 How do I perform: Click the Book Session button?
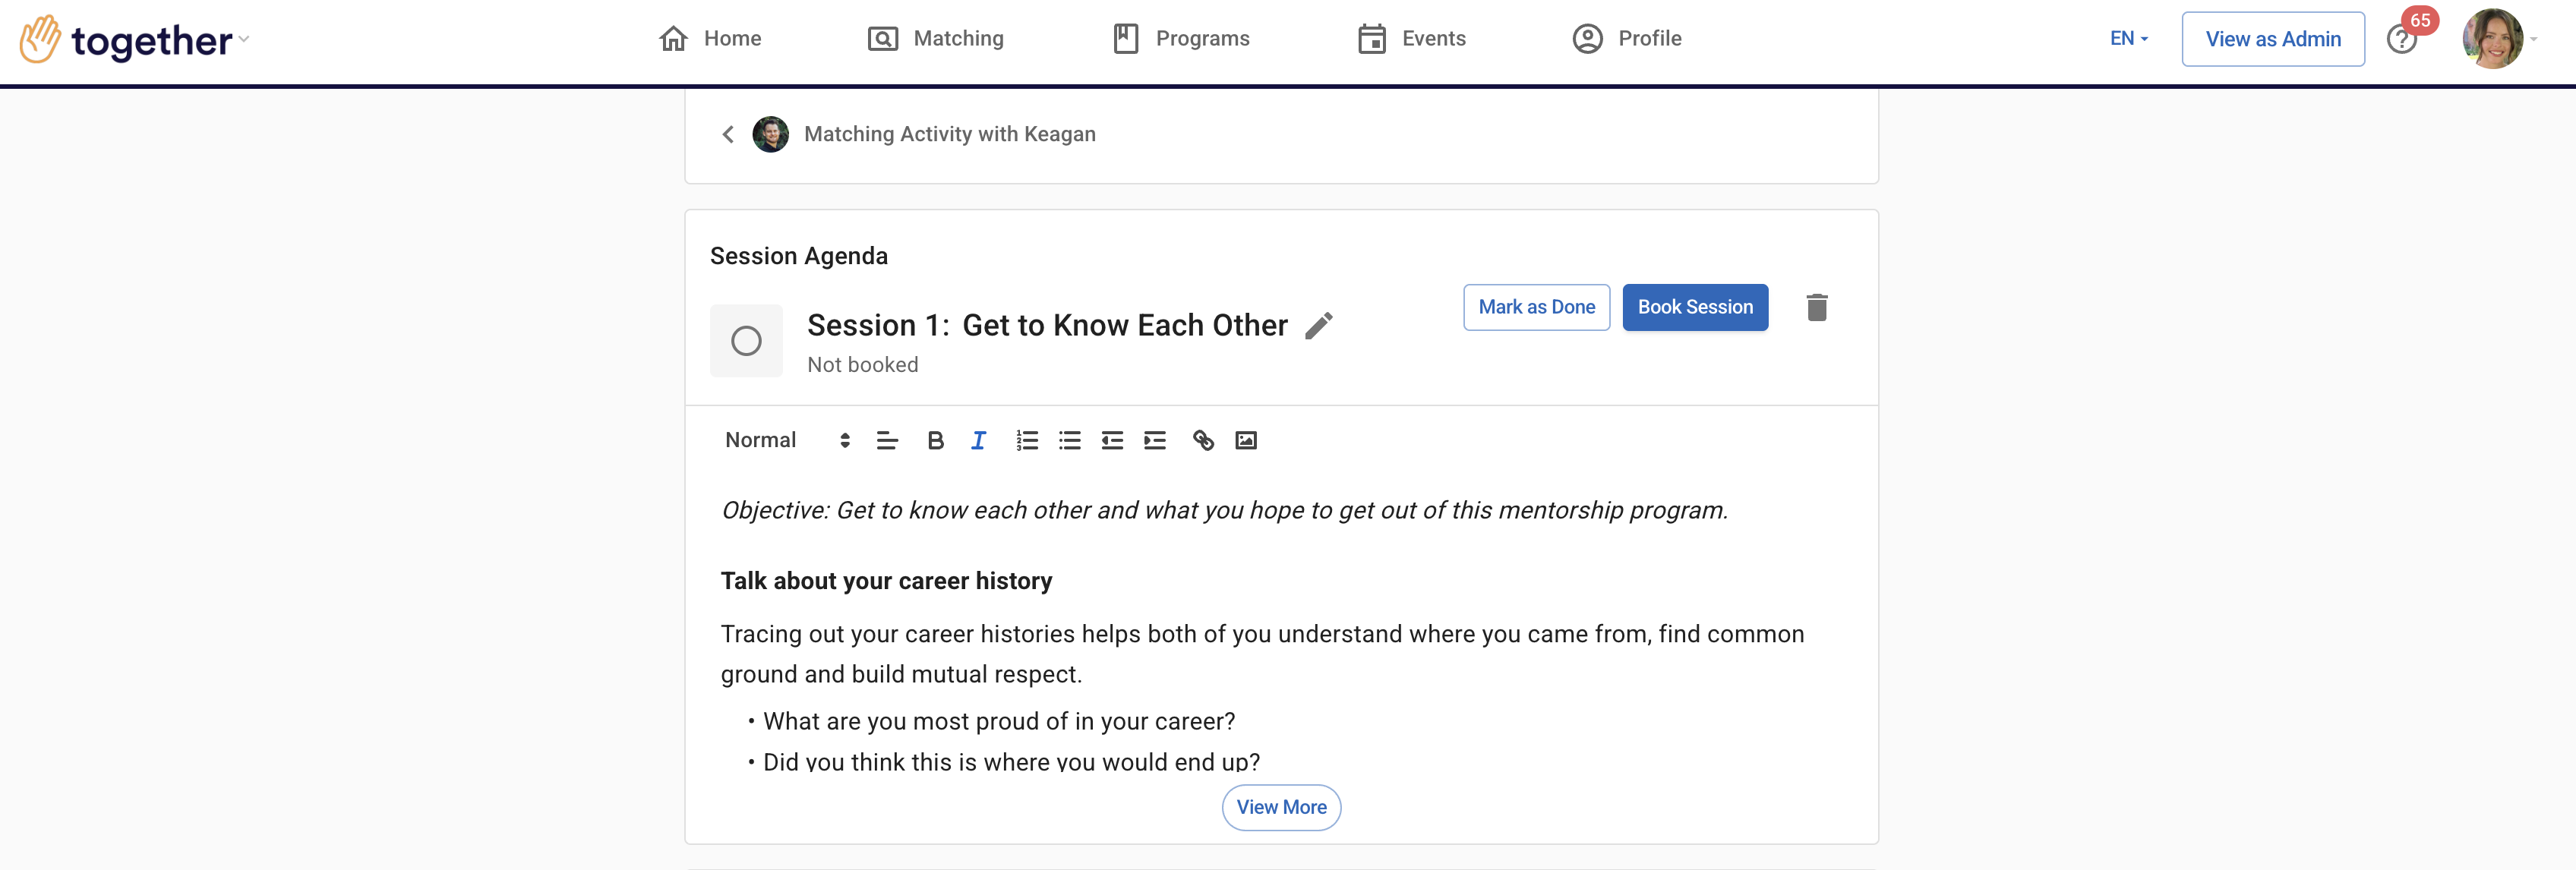[x=1694, y=308]
